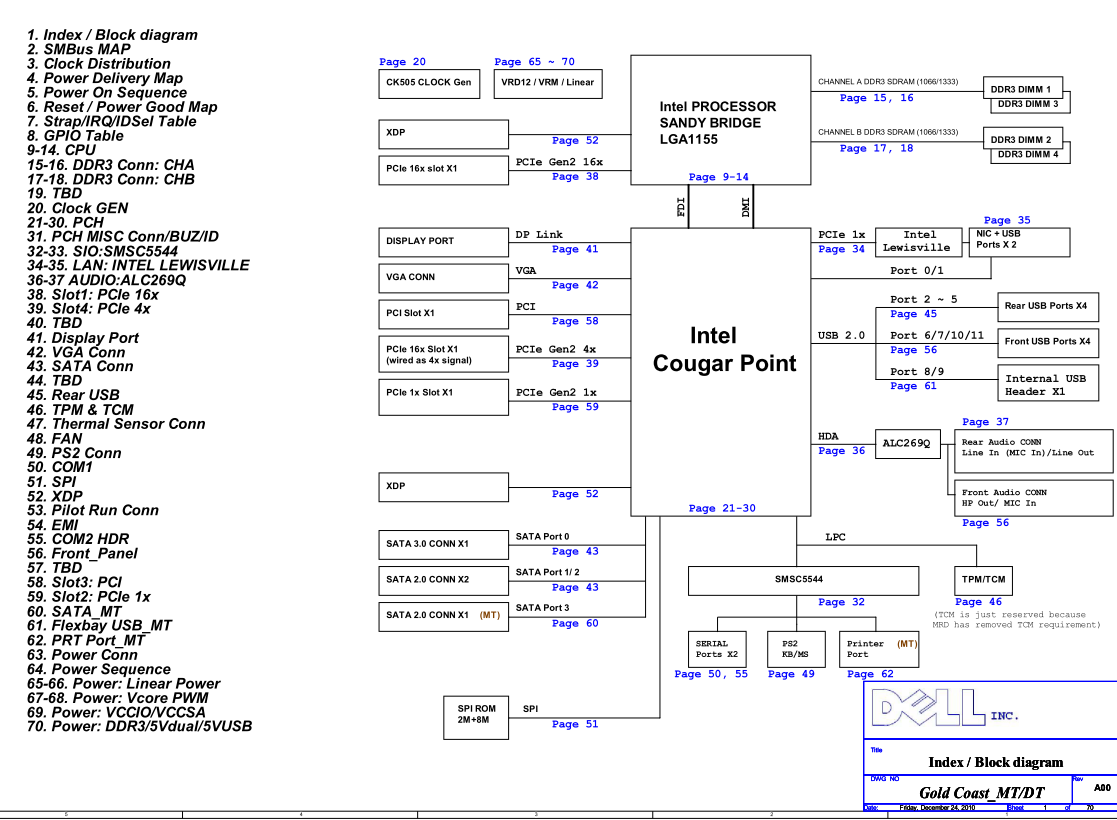Click the "Page 15, 16" reference
The width and height of the screenshot is (1117, 820).
(876, 98)
